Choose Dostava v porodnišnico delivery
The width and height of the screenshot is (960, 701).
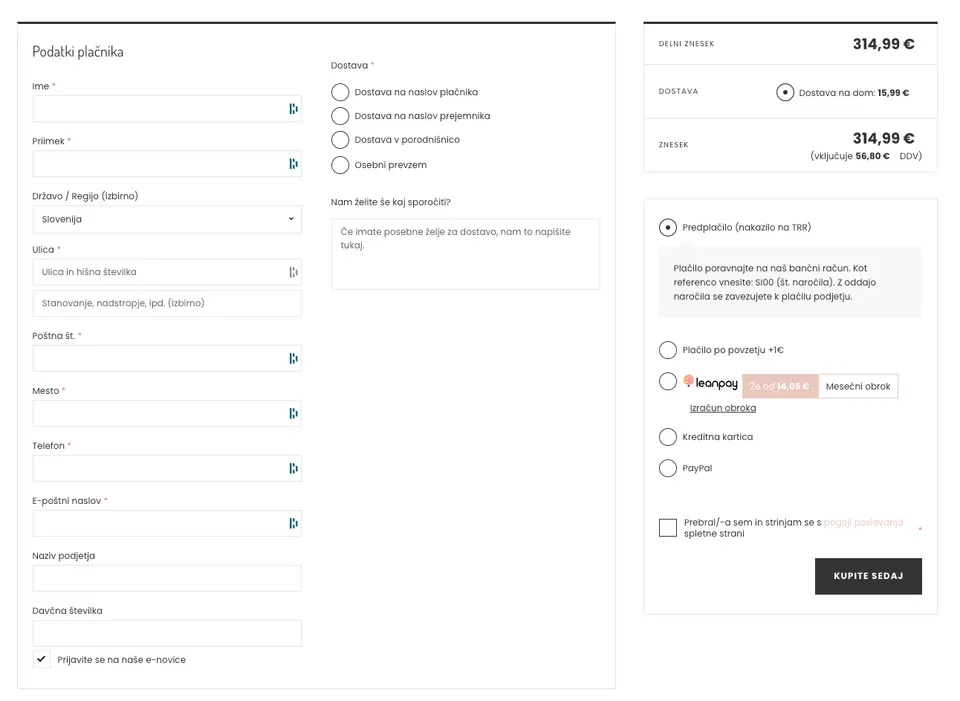point(340,140)
